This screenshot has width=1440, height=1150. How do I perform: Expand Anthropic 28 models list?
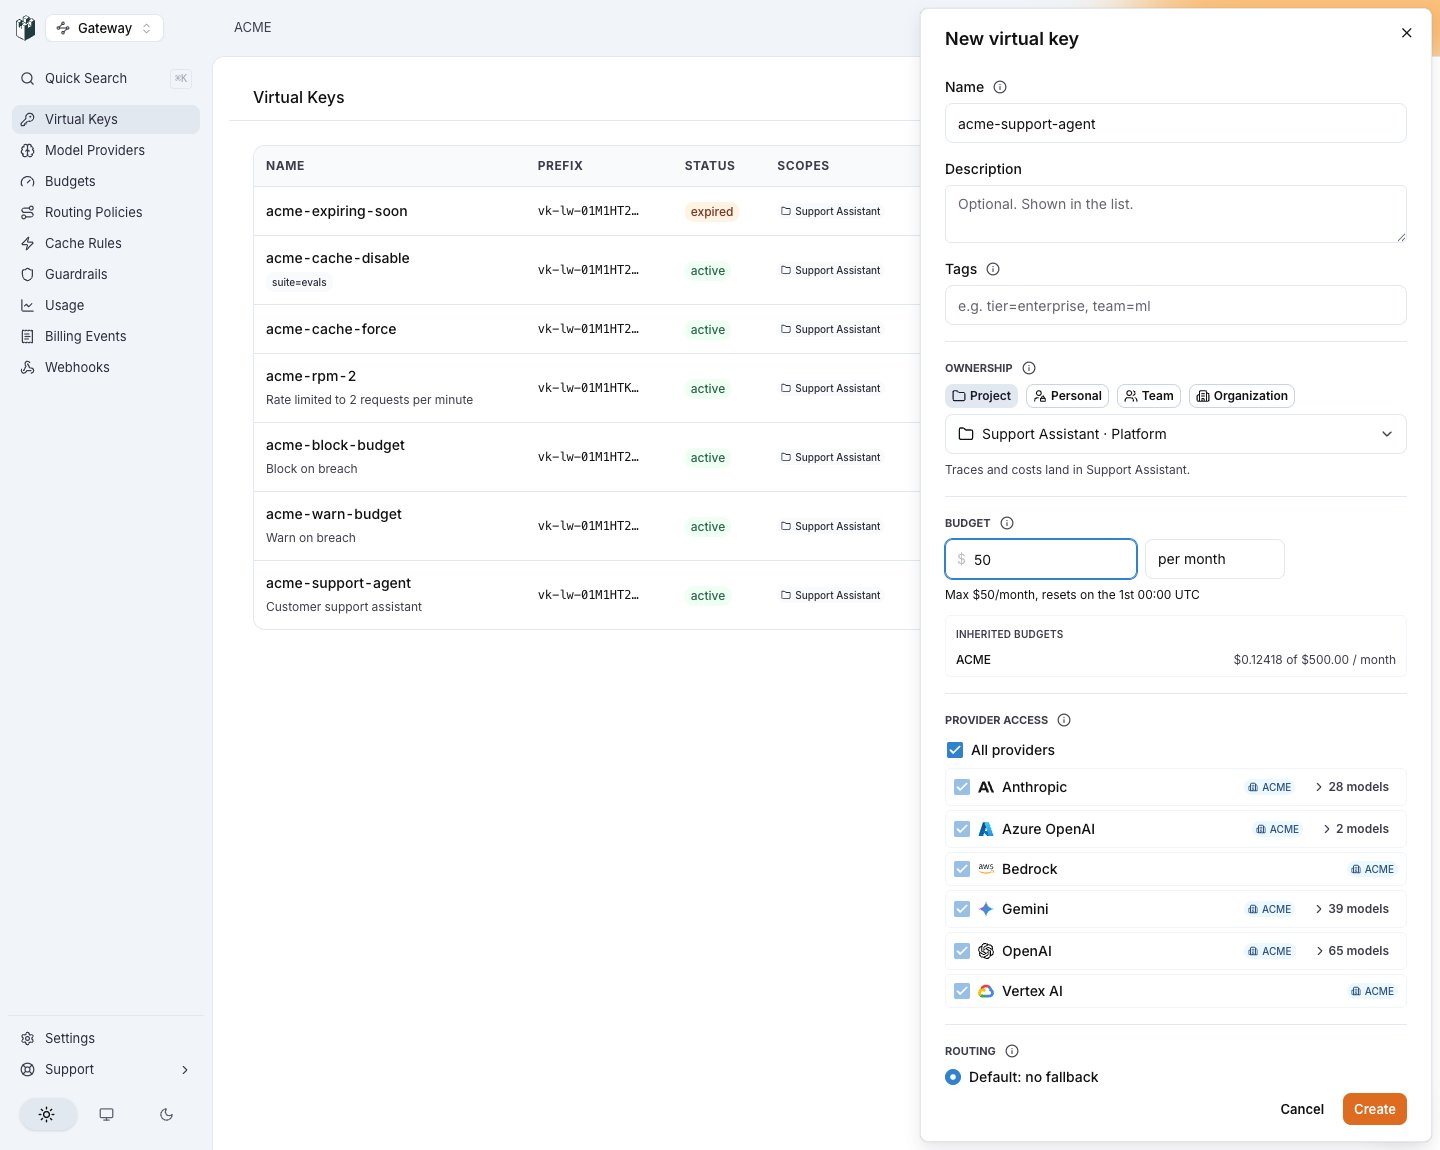[x=1352, y=787]
